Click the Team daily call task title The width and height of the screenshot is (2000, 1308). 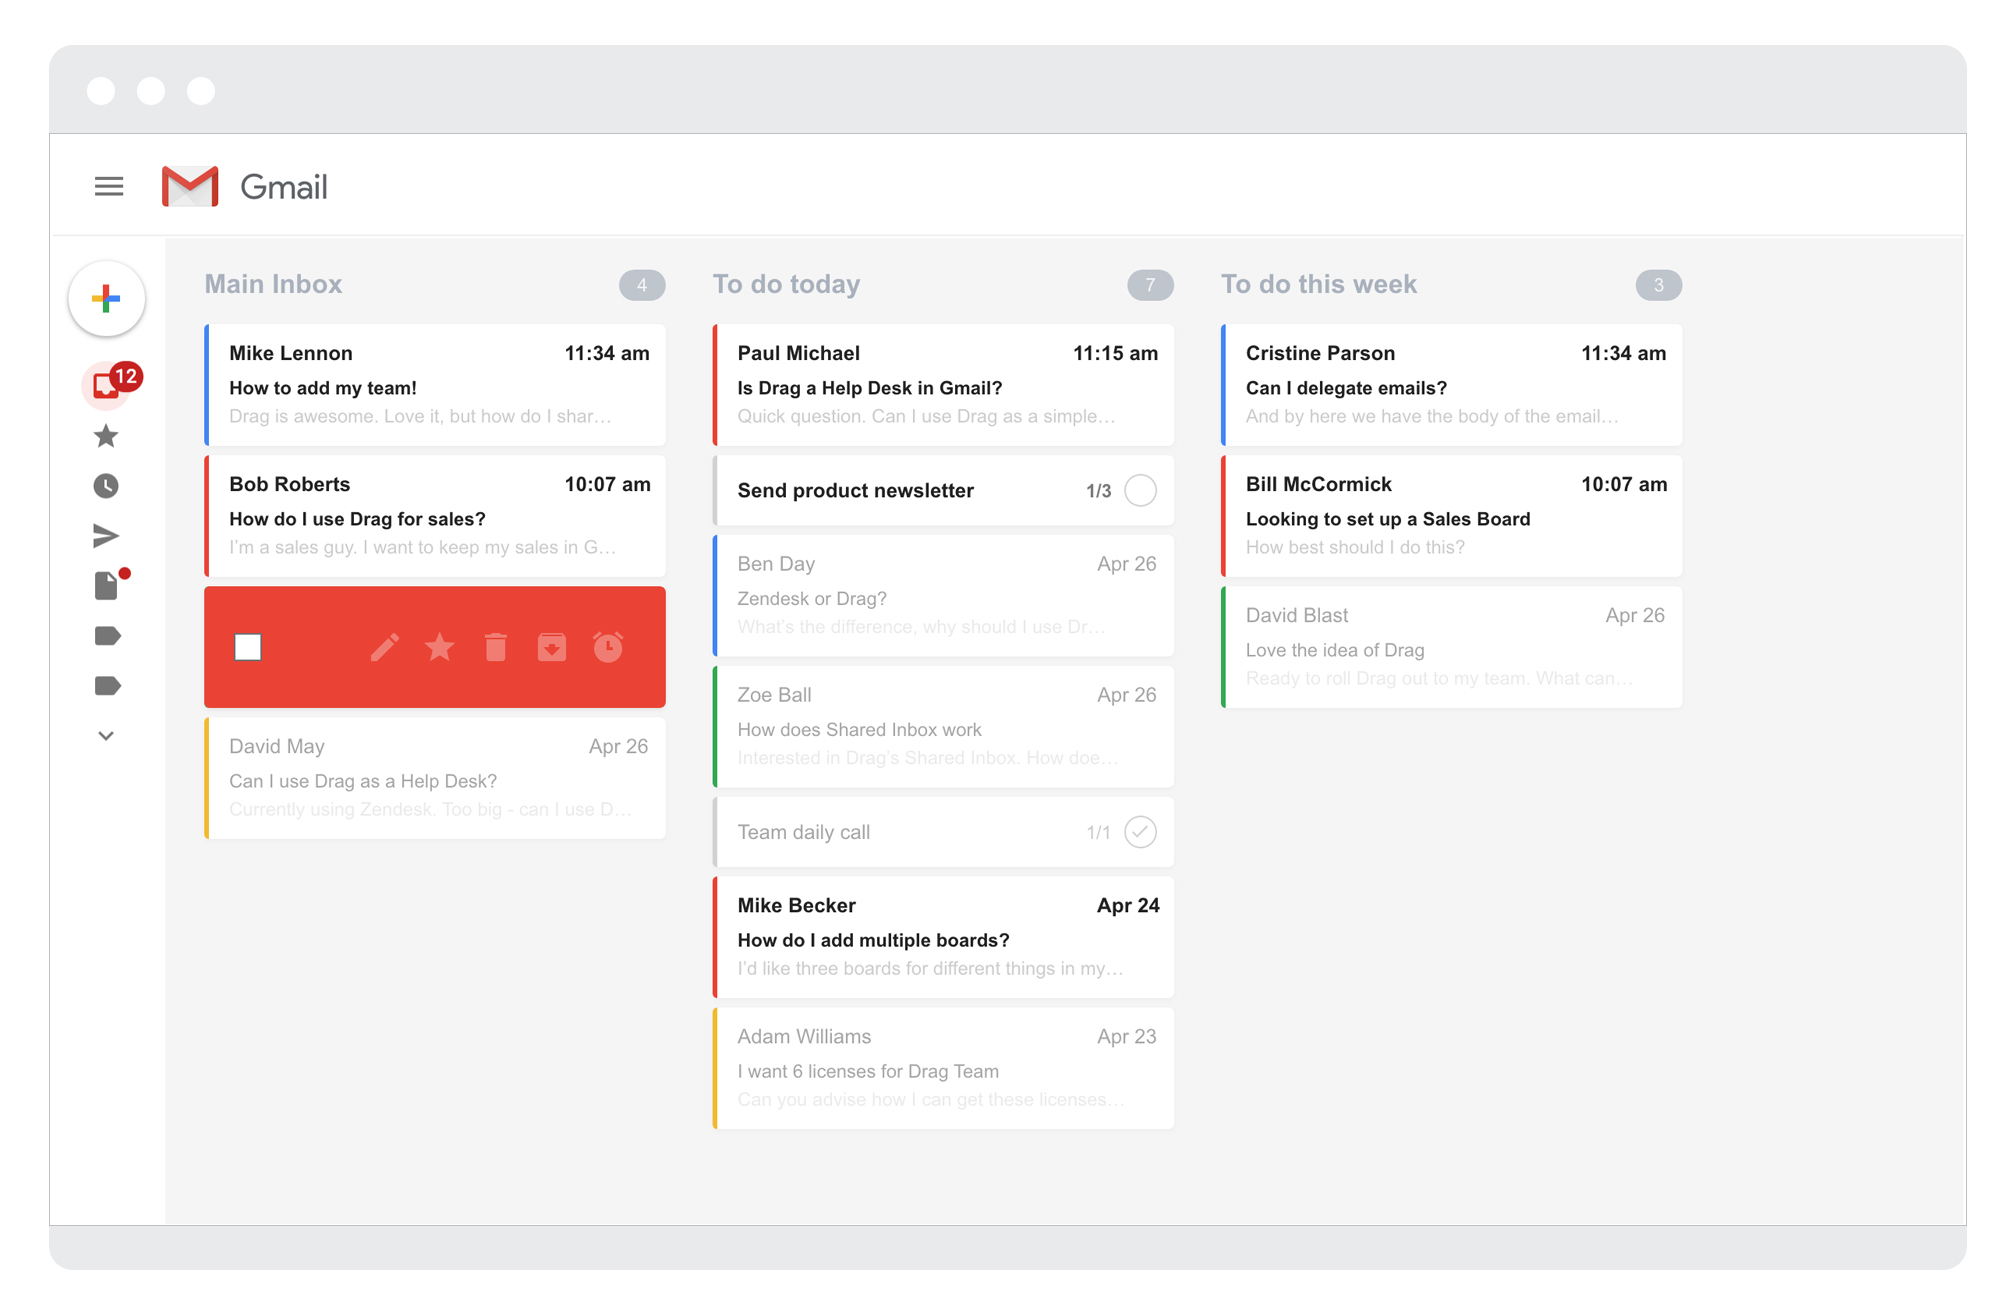804,832
